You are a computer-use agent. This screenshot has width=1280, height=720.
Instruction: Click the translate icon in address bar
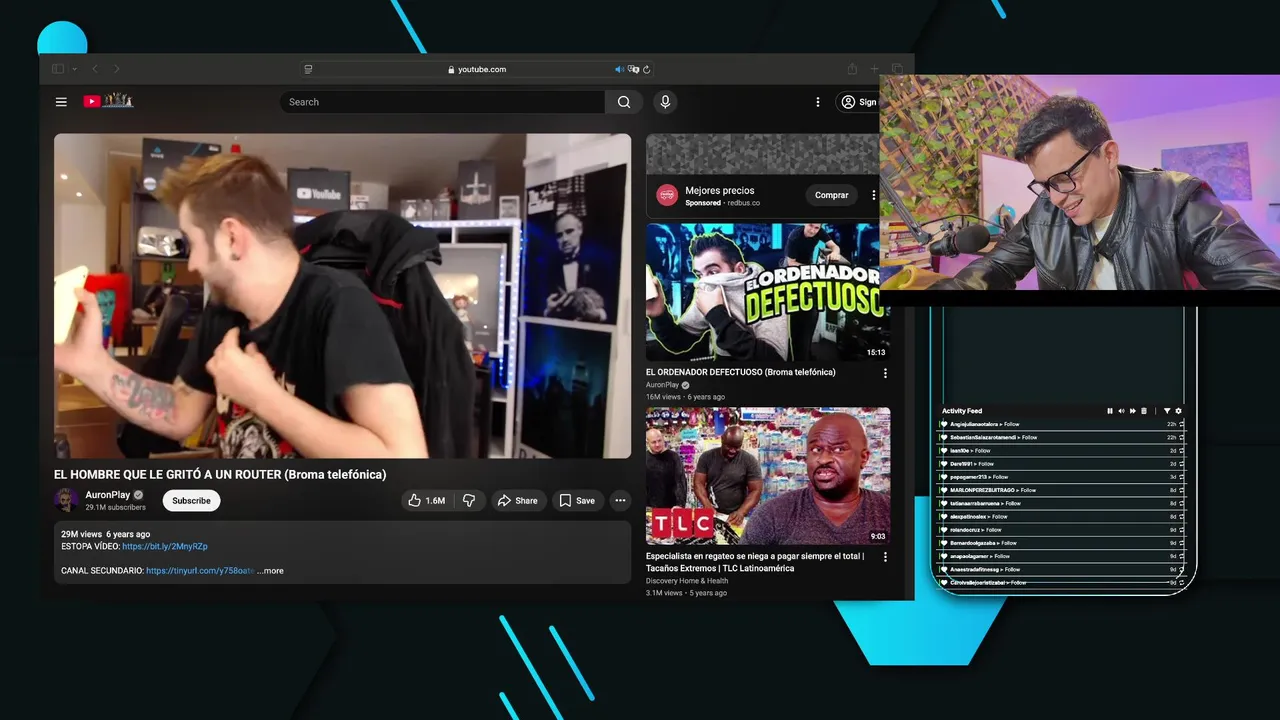[x=634, y=69]
